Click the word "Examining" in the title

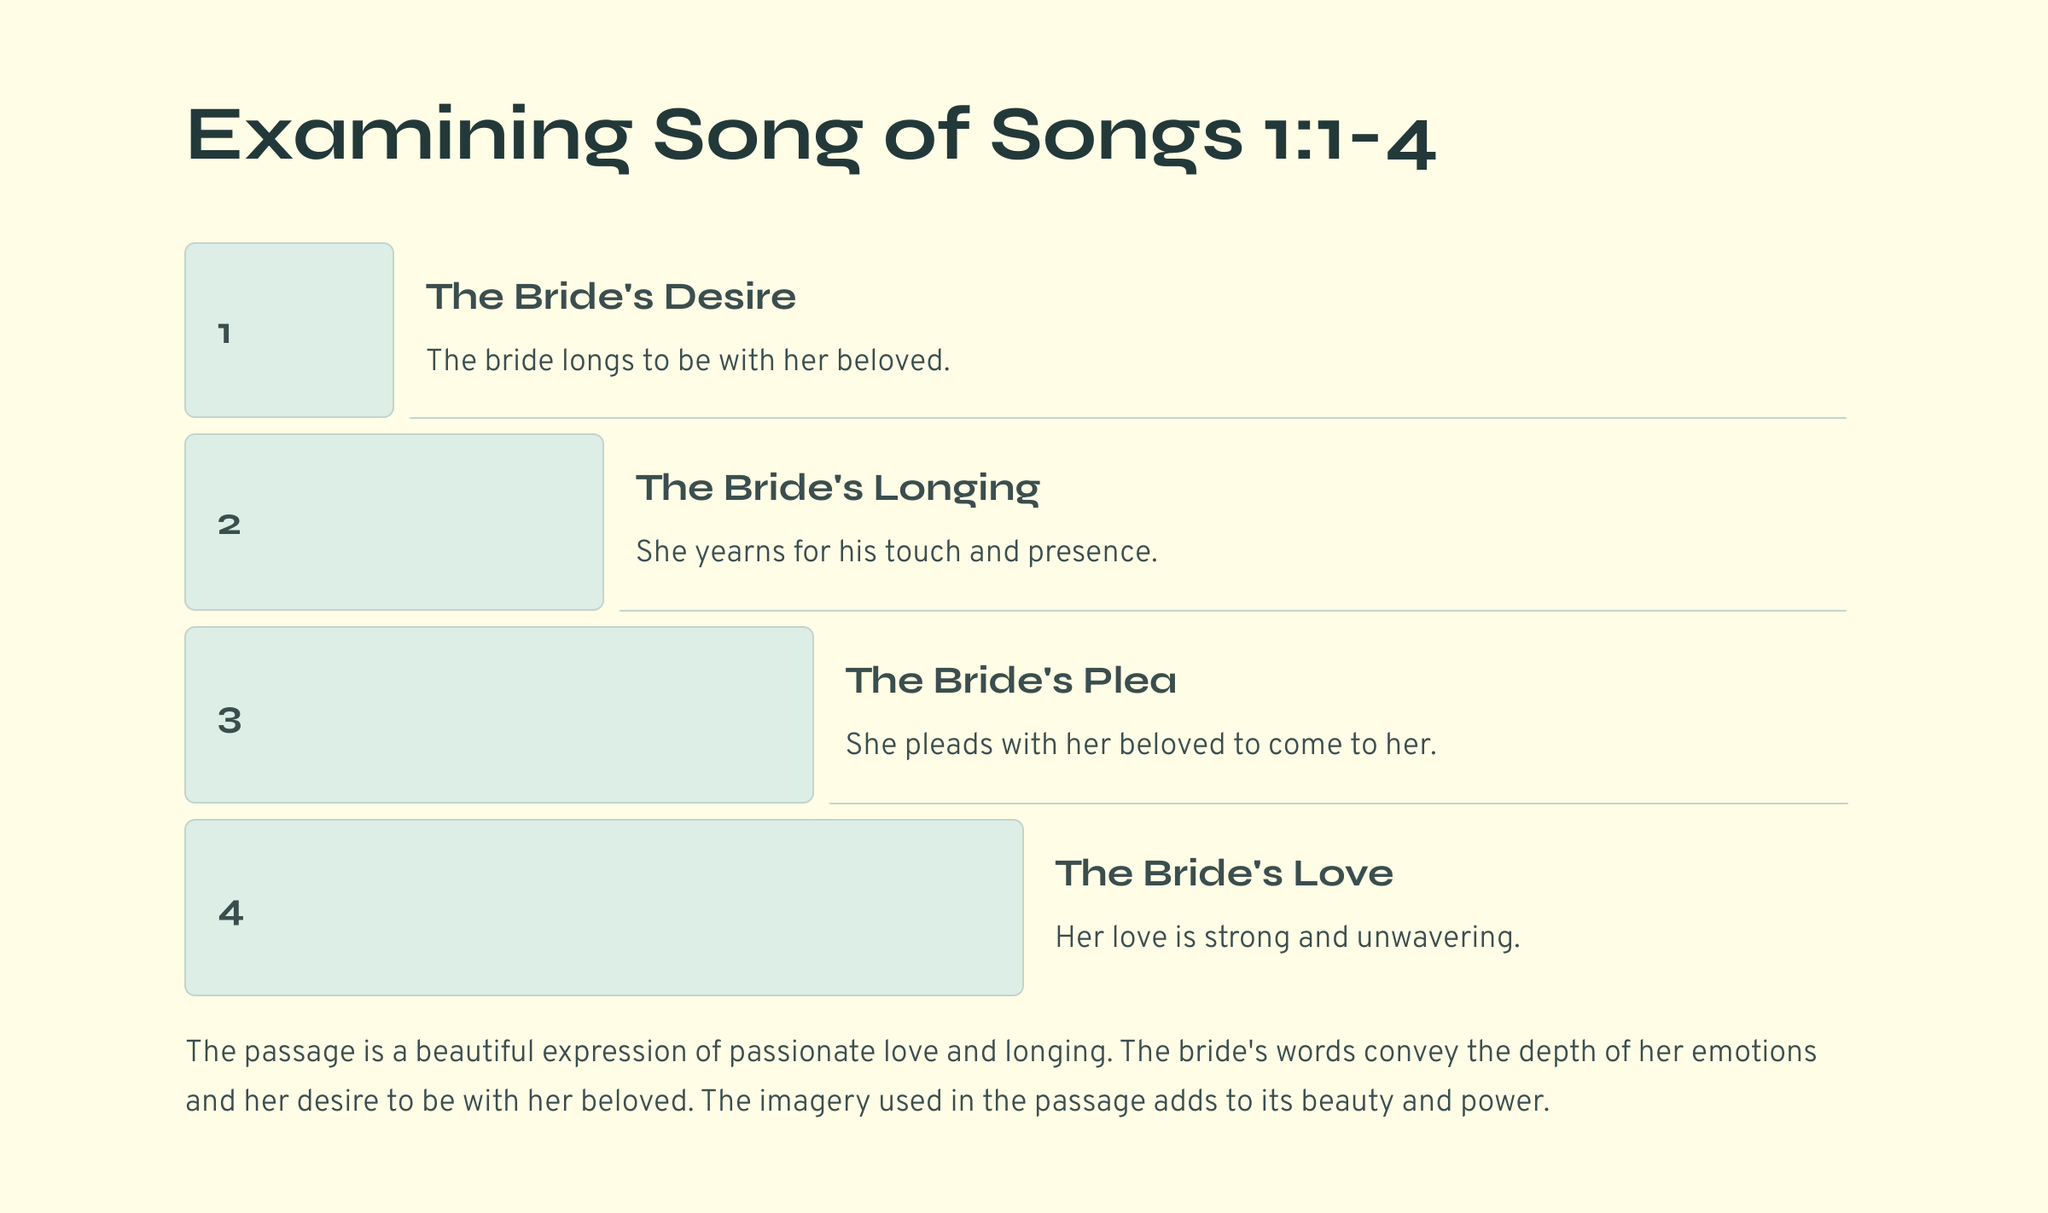[x=408, y=135]
